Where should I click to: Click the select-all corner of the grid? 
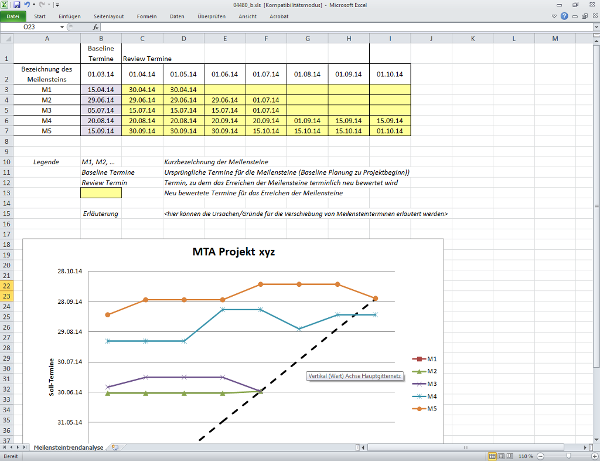[x=6, y=39]
